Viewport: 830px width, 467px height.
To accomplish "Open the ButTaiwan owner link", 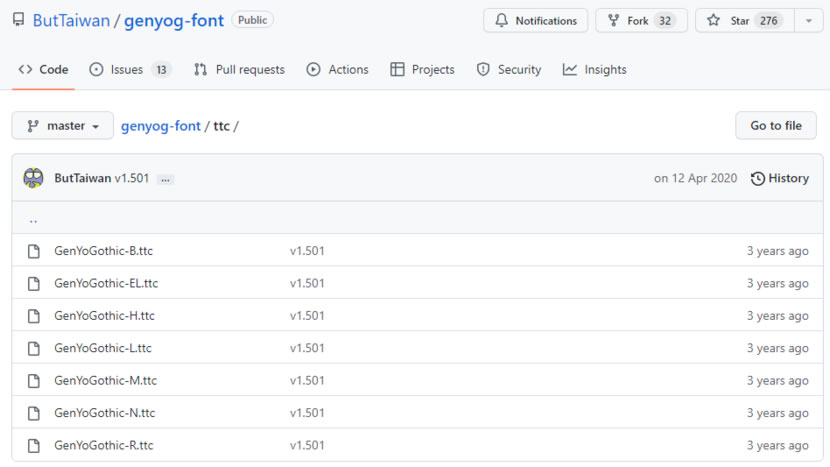I will [71, 21].
